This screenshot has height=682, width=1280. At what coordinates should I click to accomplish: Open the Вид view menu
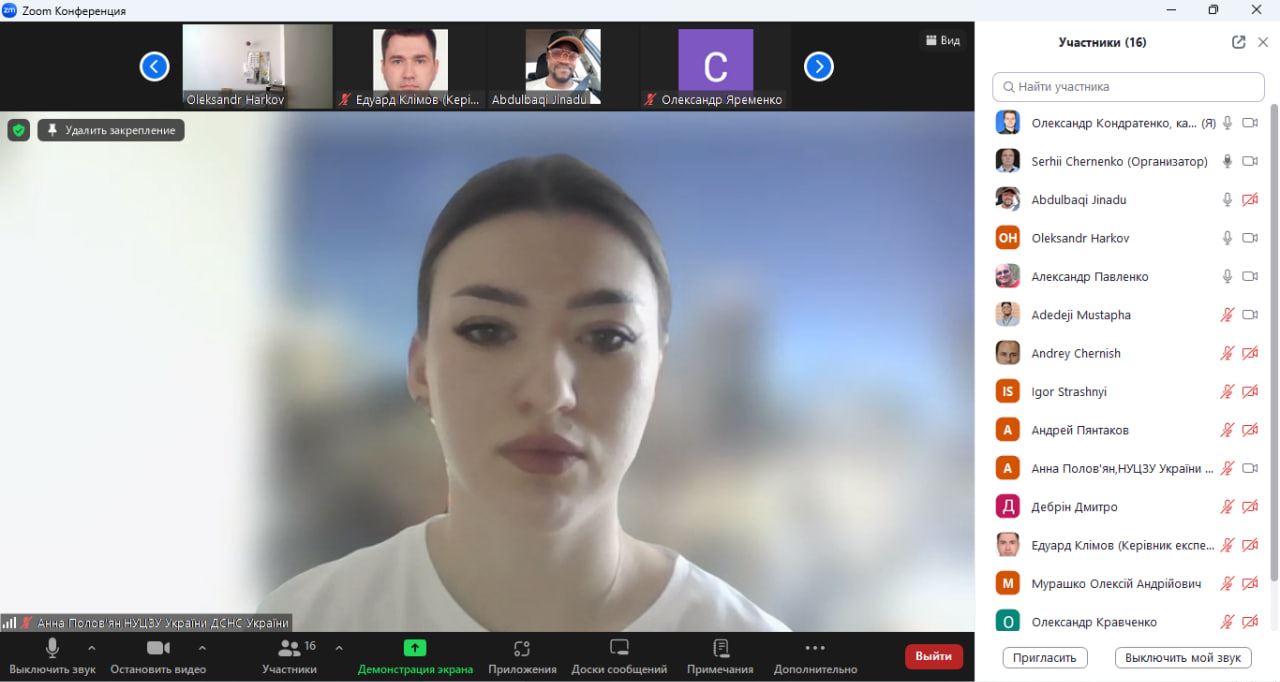[942, 40]
